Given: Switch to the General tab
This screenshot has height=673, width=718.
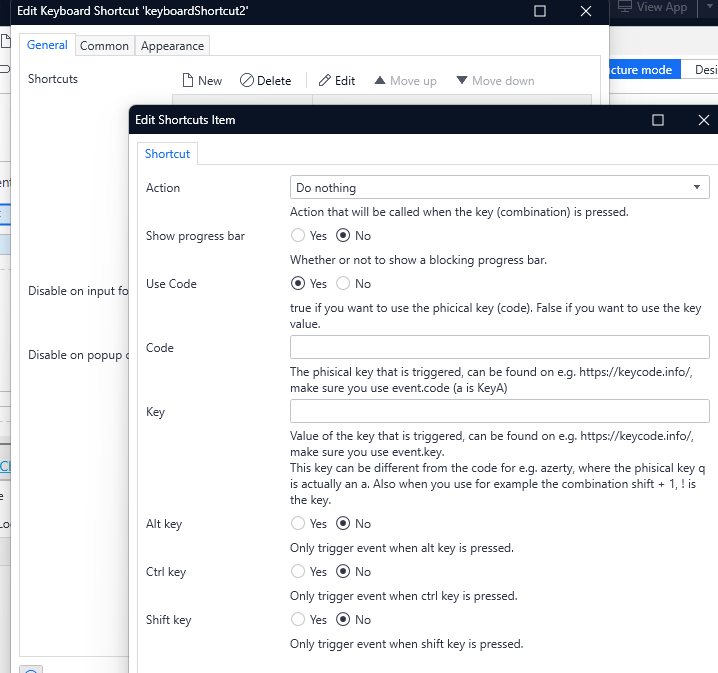Looking at the screenshot, I should 47,45.
